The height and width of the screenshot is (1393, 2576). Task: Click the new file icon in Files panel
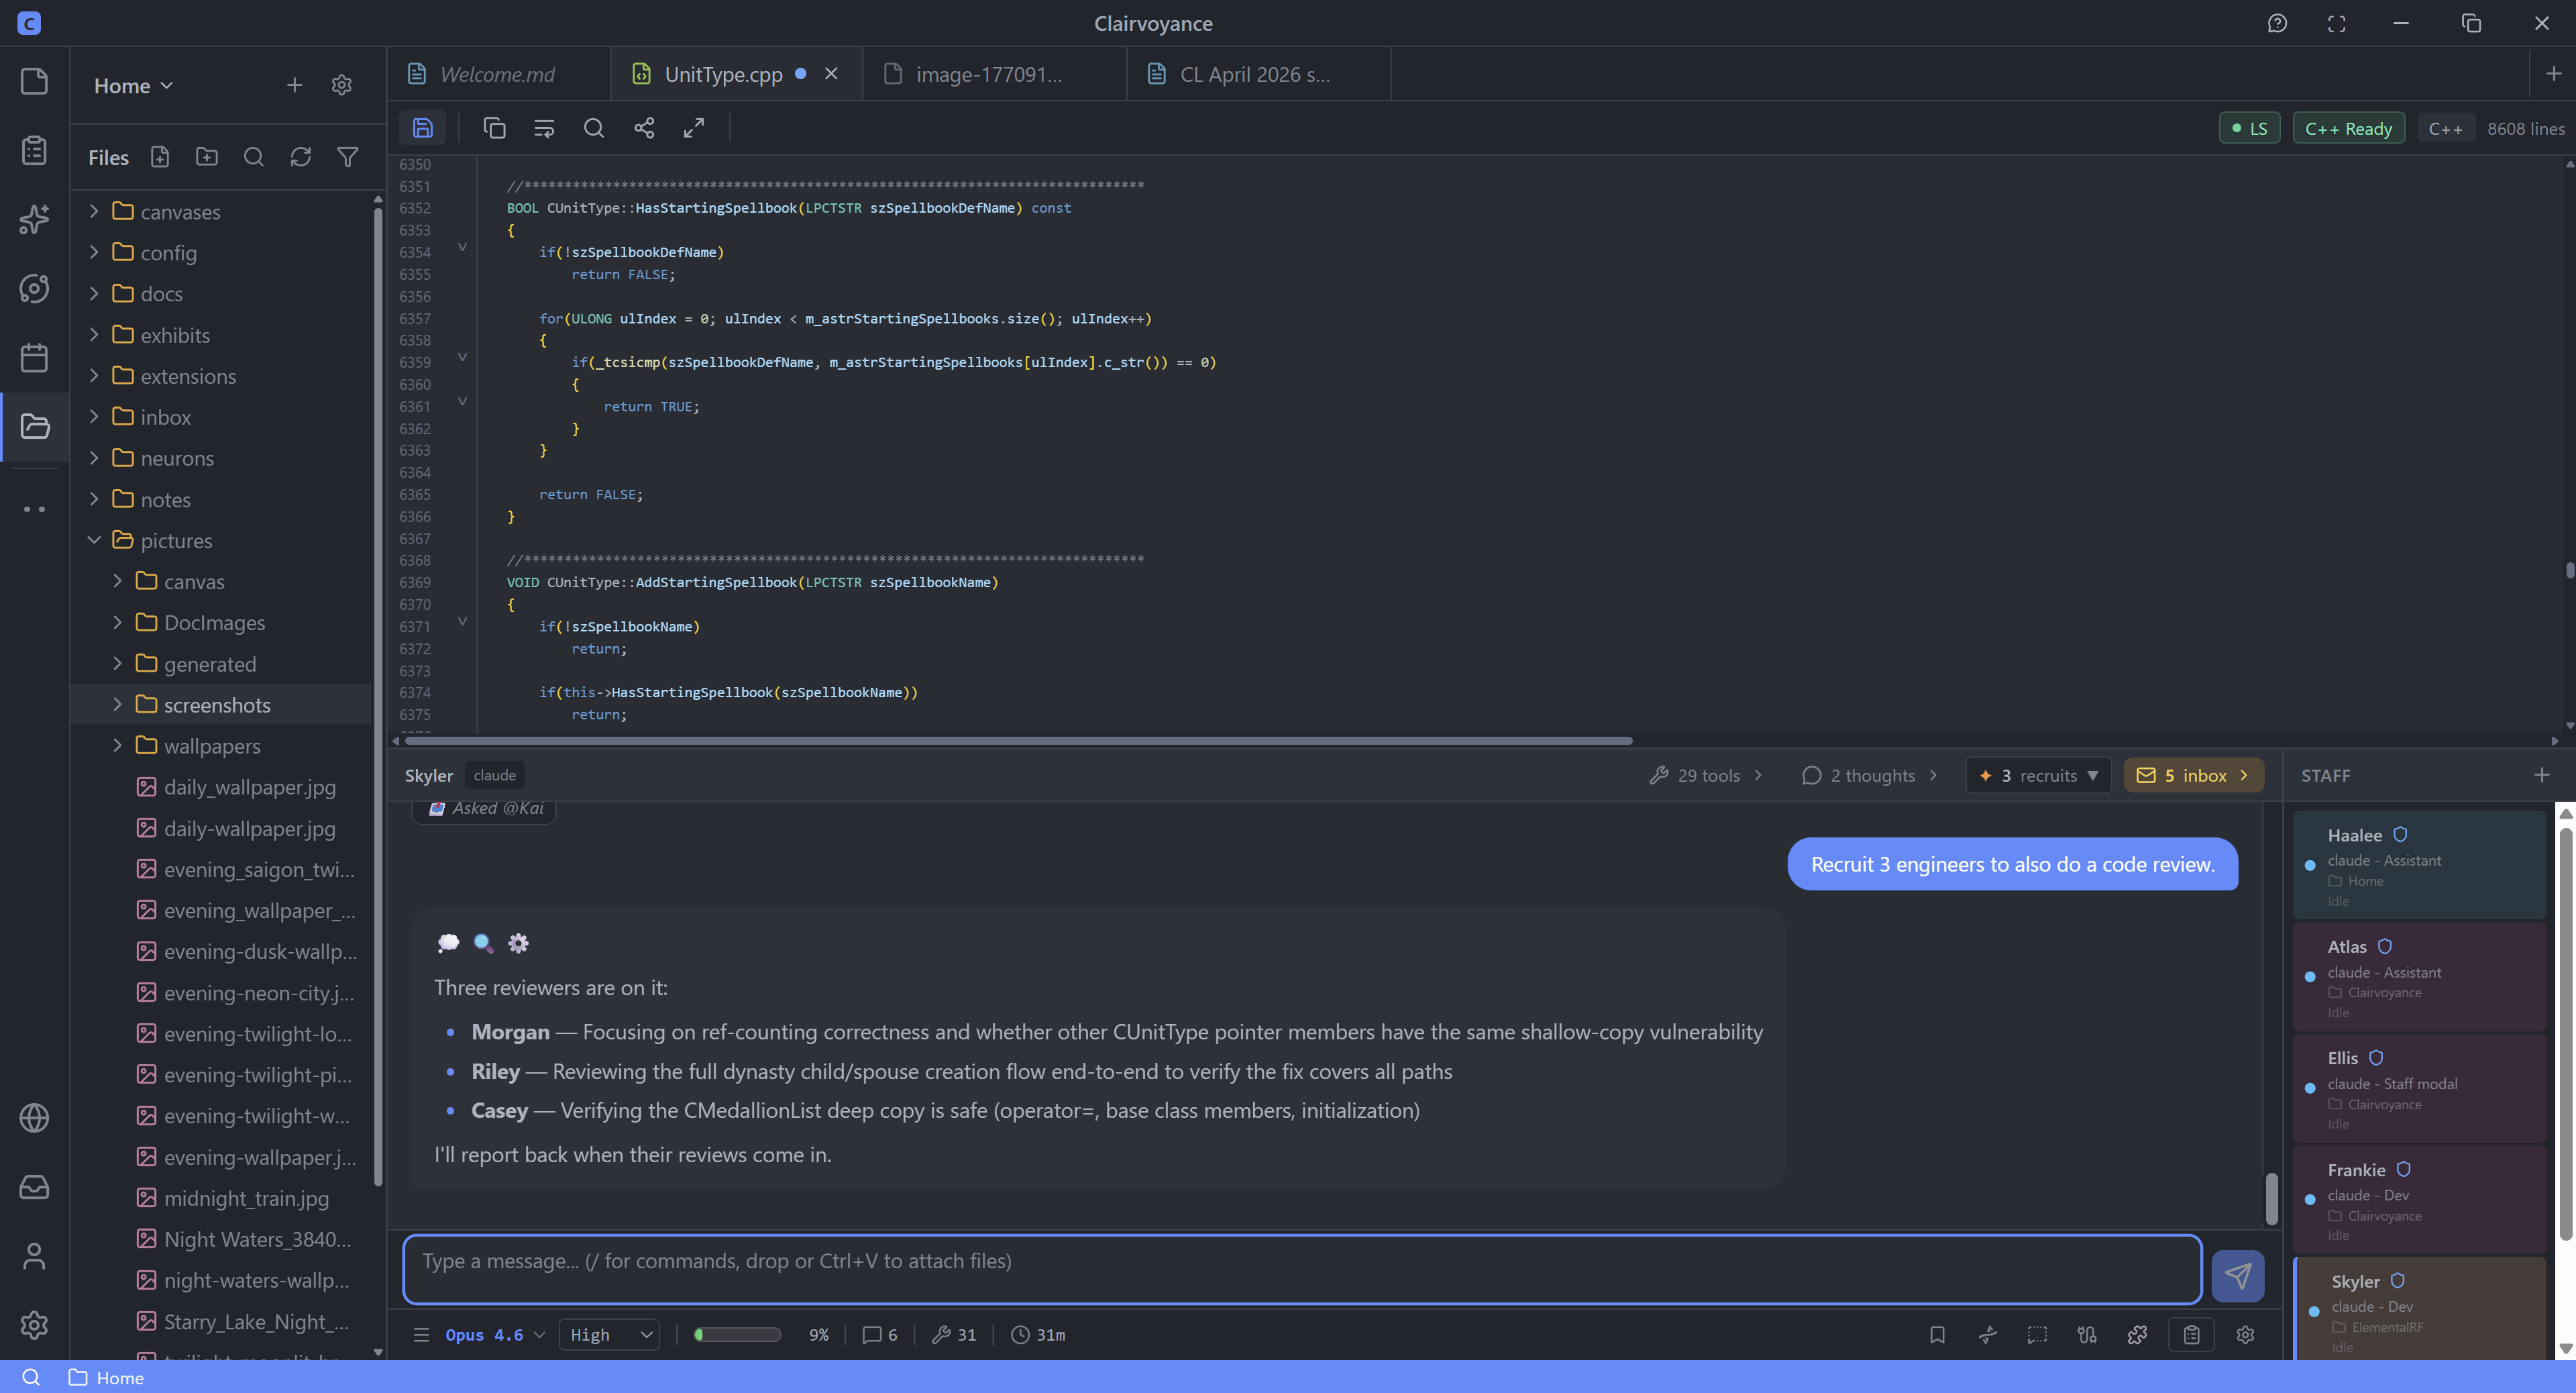pyautogui.click(x=160, y=157)
